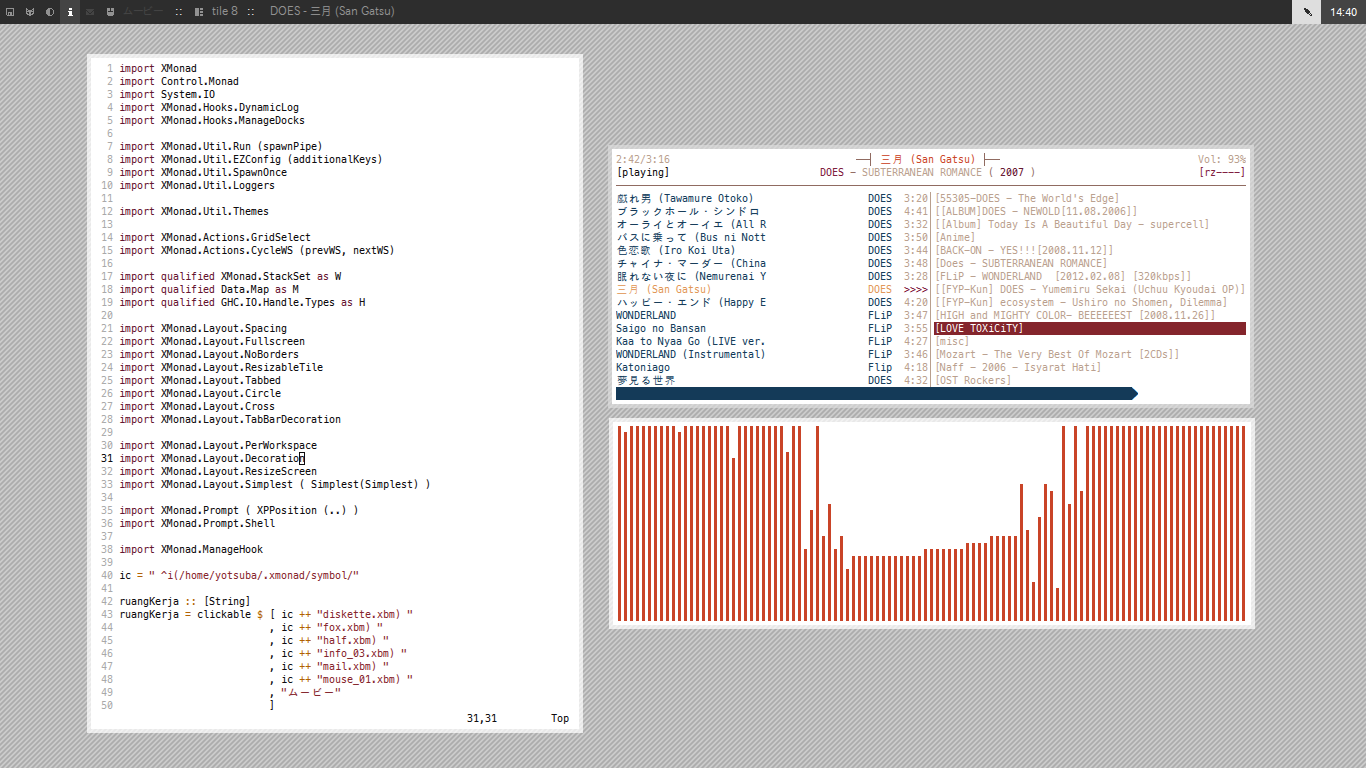Open the folder [[ALBUM]DOES - NEWOLD[11.08.2006]]
1366x768 pixels.
tap(1036, 211)
